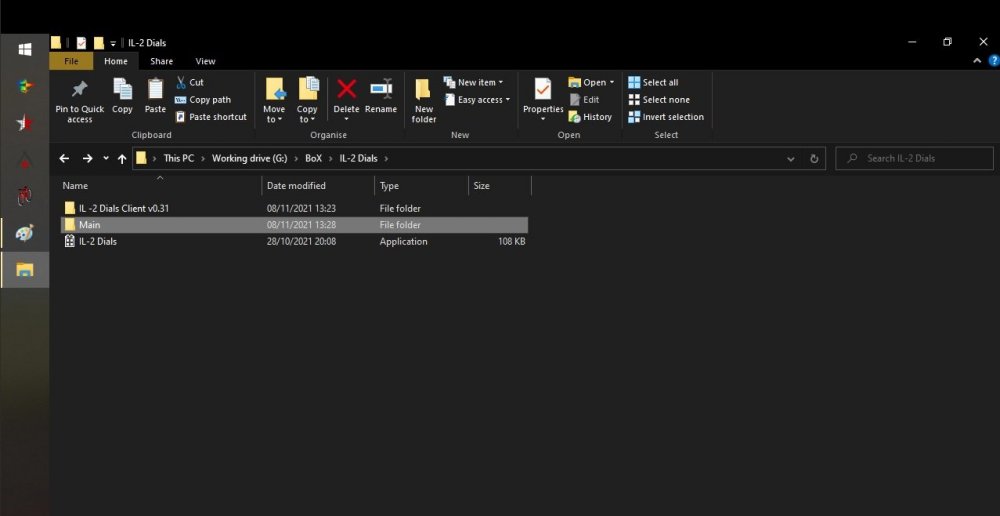Show file History
This screenshot has width=1000, height=516.
coord(590,117)
